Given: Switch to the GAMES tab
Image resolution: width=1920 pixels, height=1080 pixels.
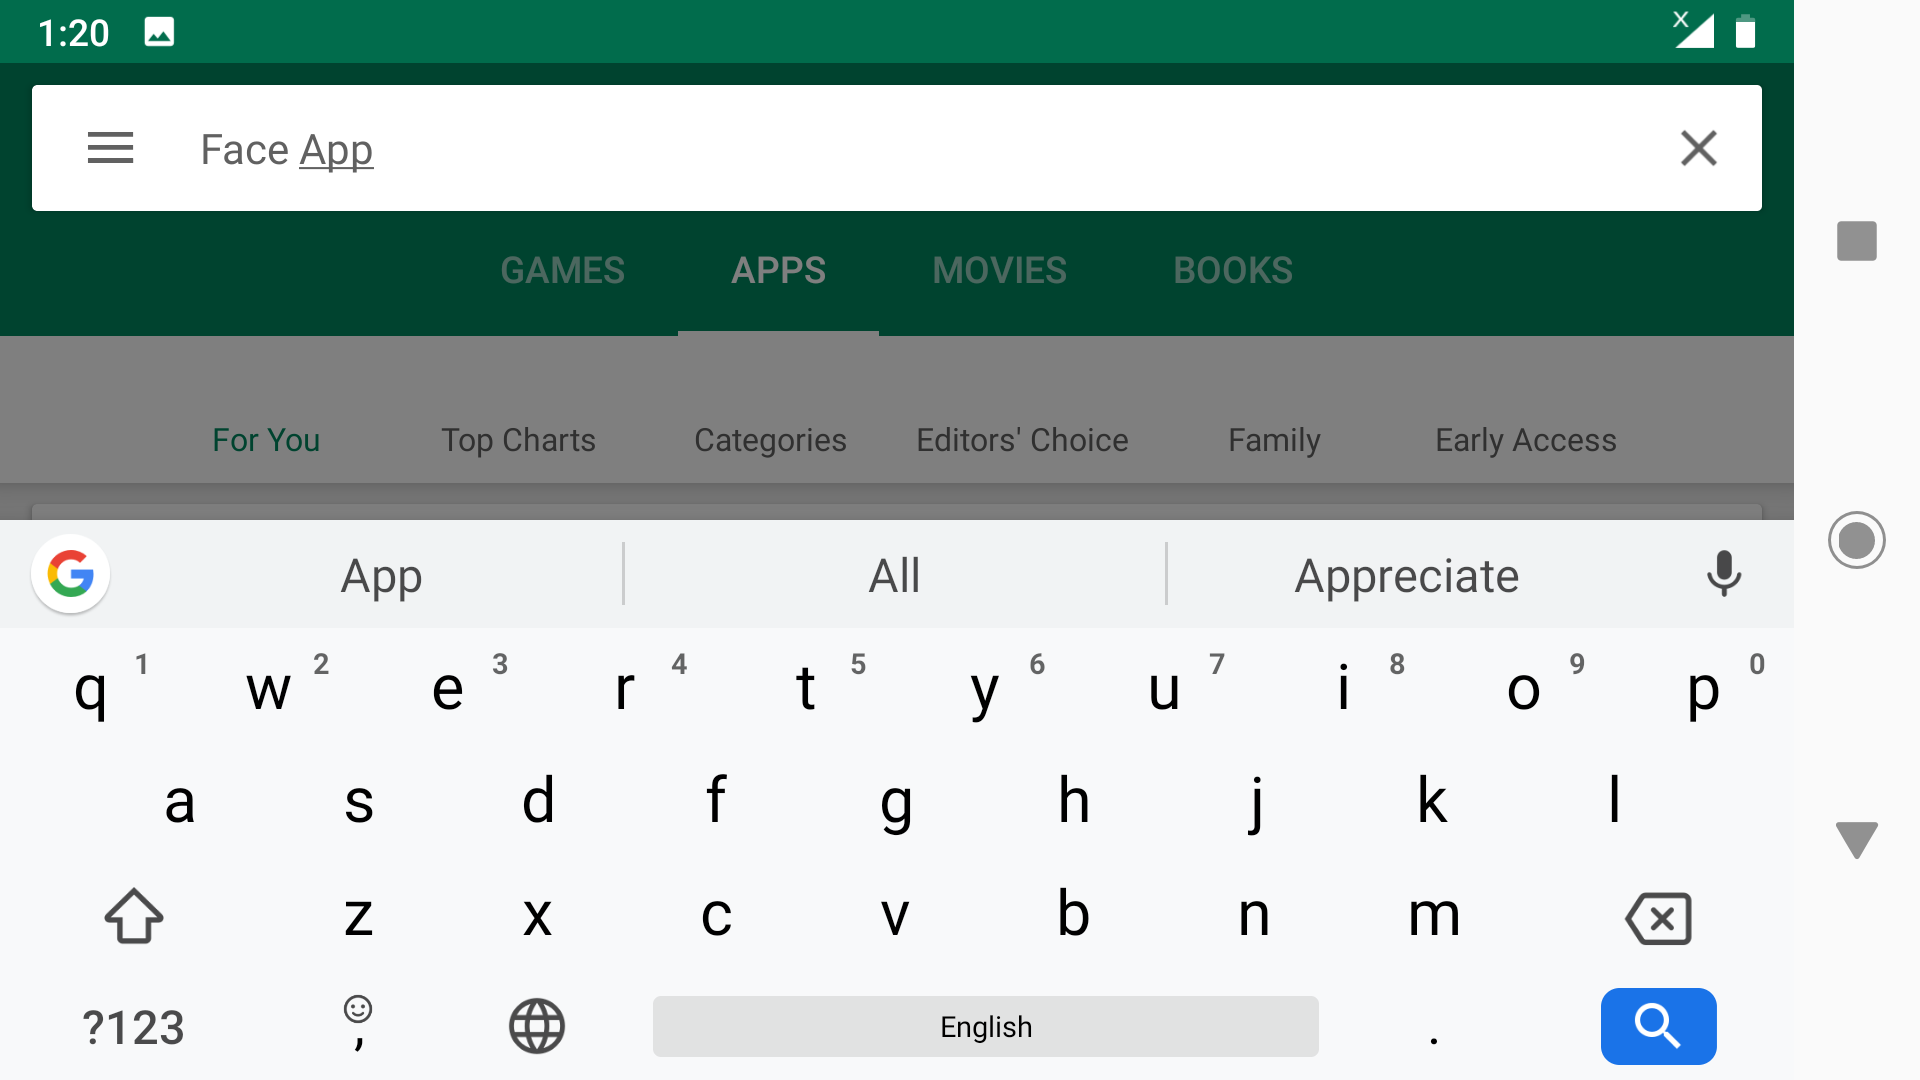Looking at the screenshot, I should (x=562, y=271).
